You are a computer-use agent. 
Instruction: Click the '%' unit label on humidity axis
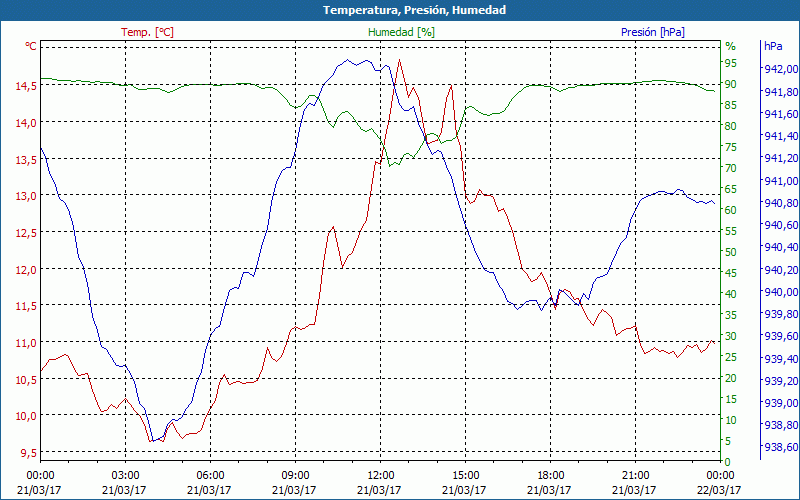[x=731, y=46]
